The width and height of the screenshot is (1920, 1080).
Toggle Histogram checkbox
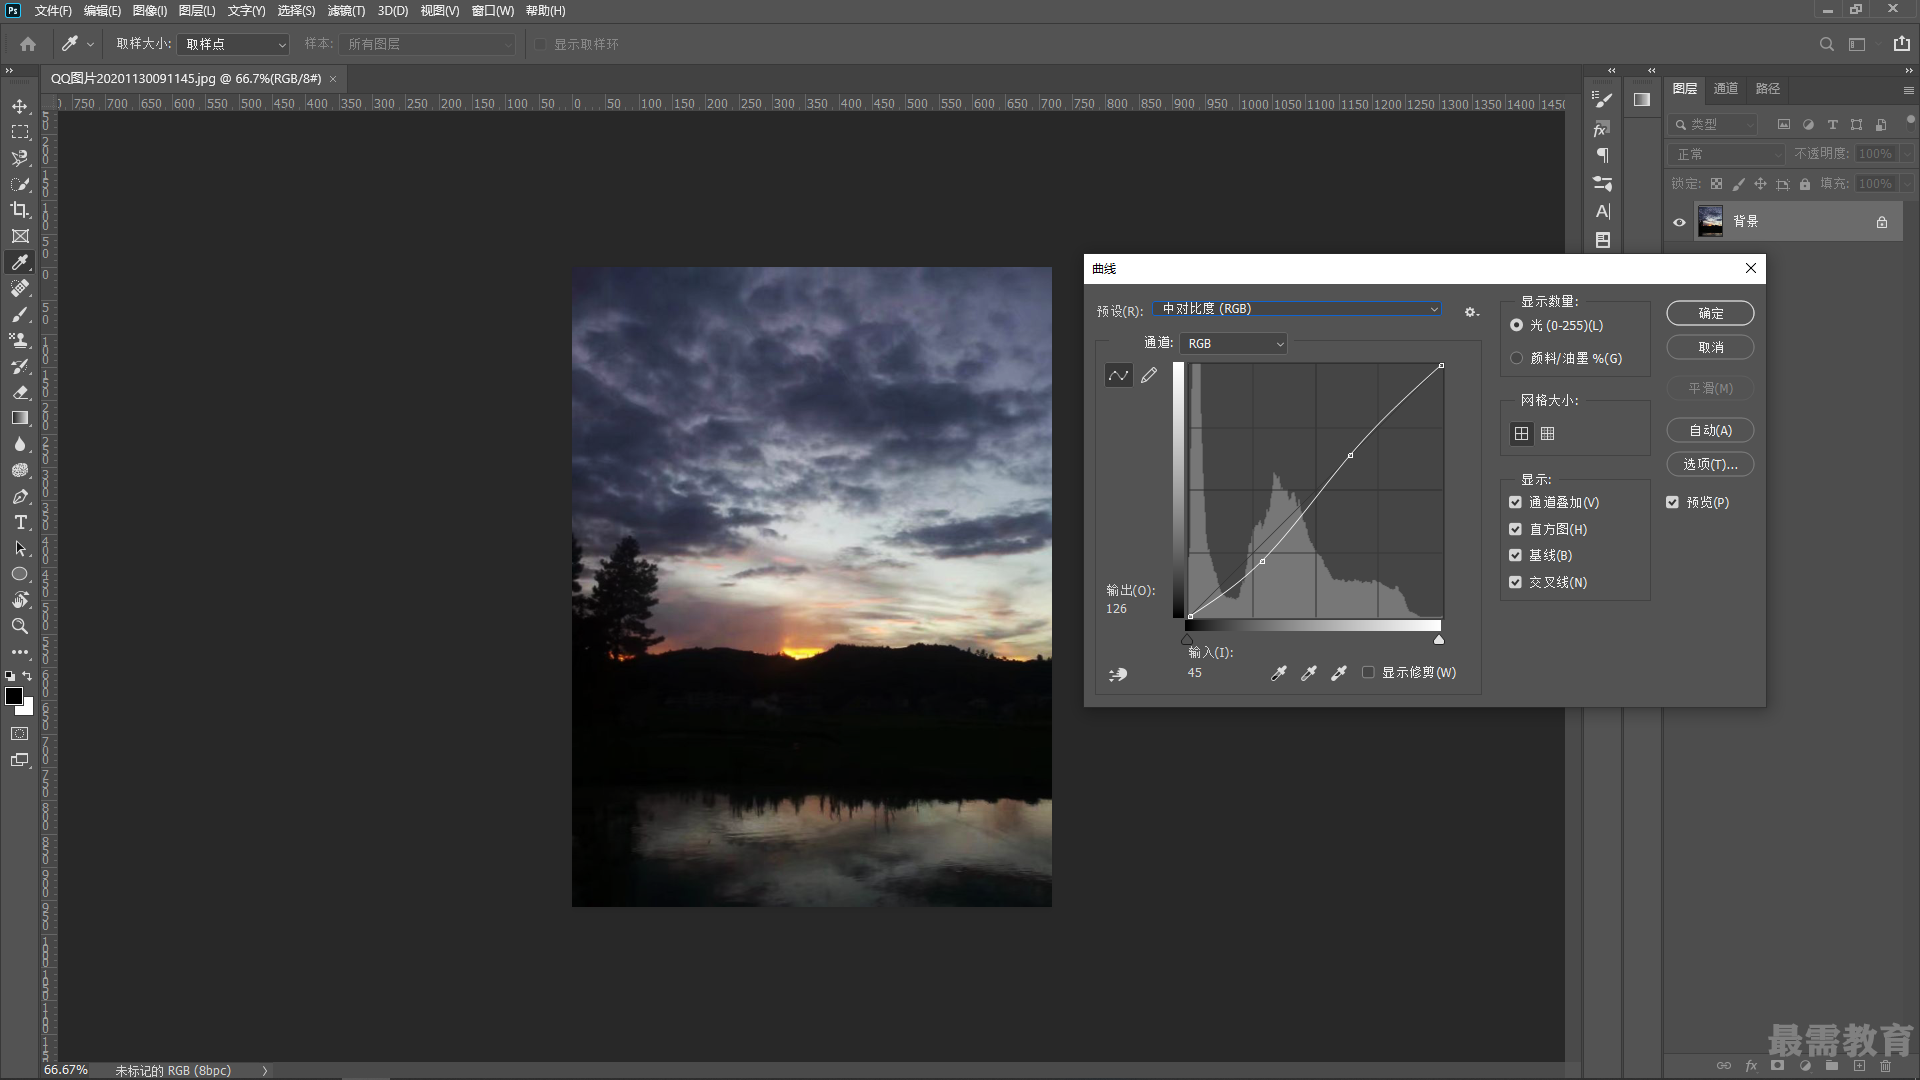point(1515,529)
